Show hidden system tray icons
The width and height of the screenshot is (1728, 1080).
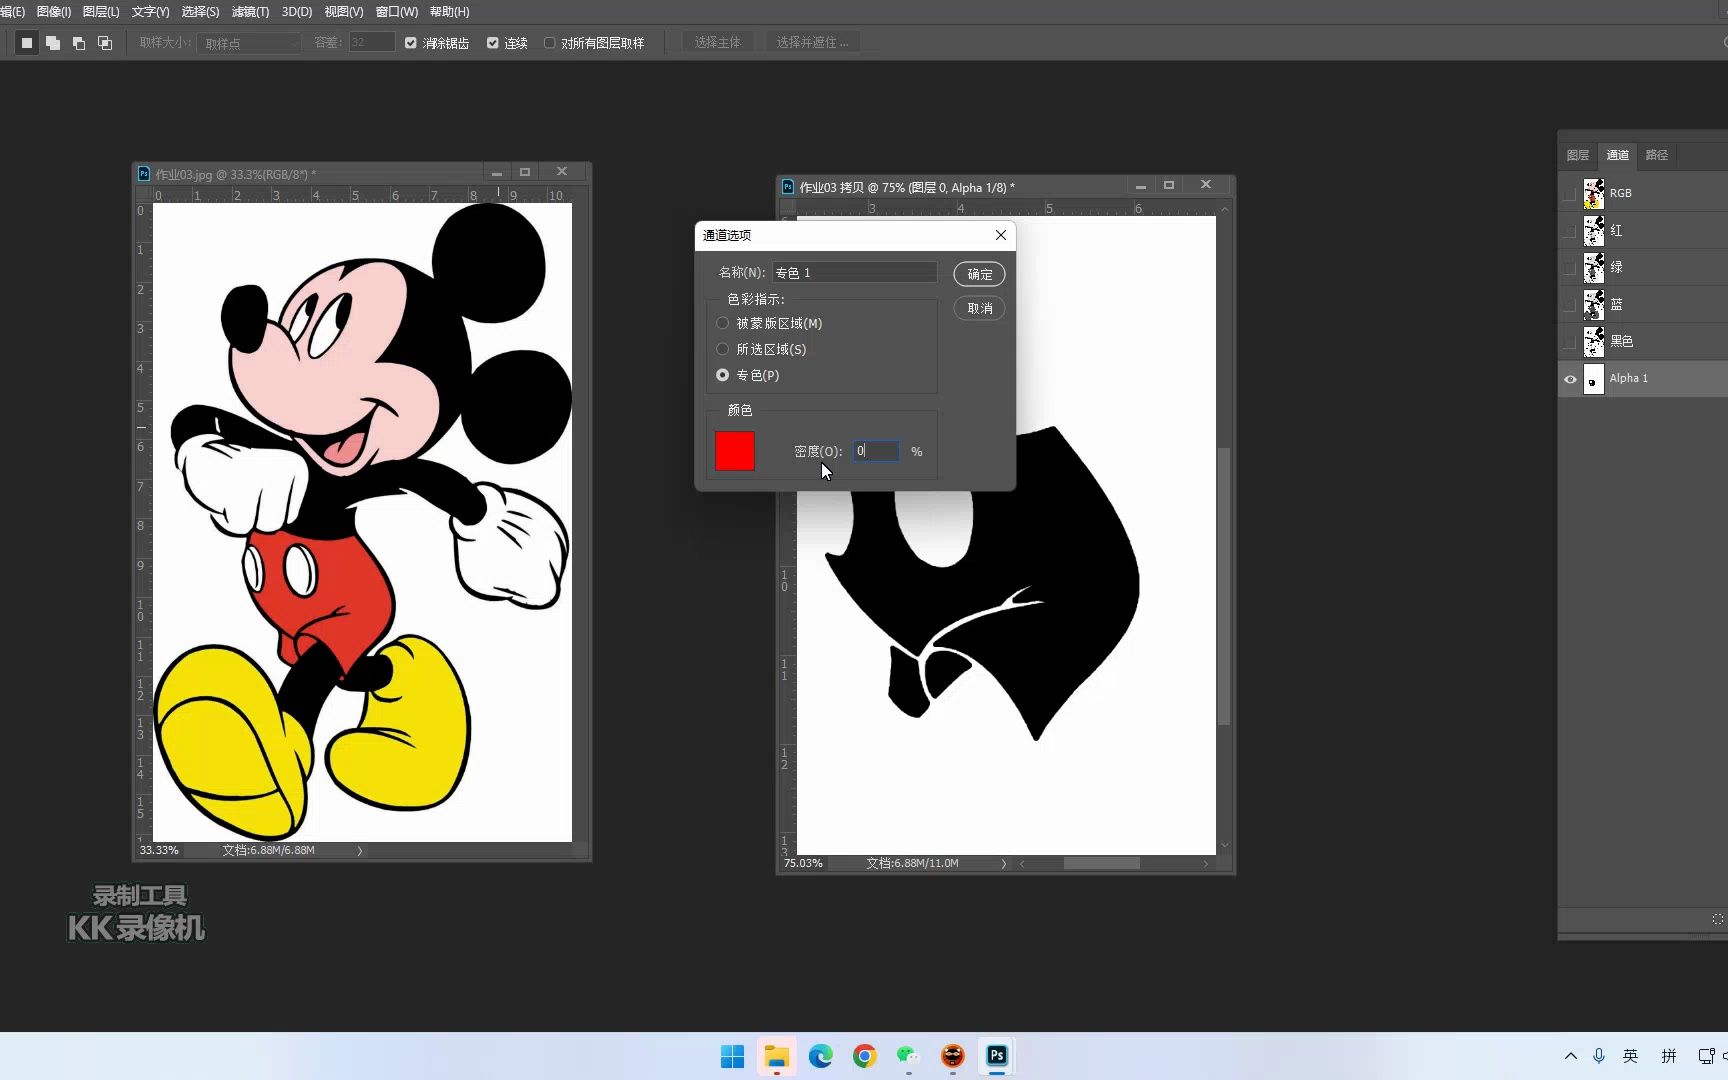pos(1571,1056)
